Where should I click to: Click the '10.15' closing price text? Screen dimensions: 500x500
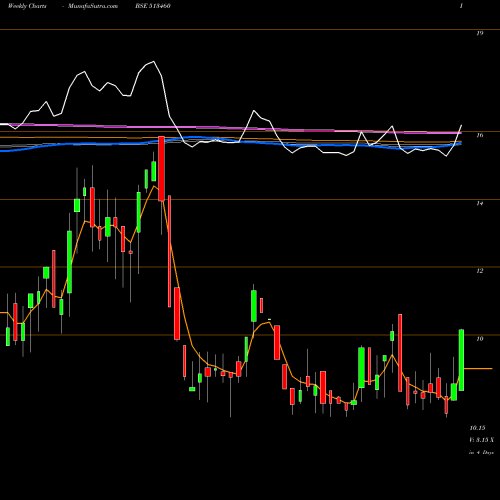[477, 428]
